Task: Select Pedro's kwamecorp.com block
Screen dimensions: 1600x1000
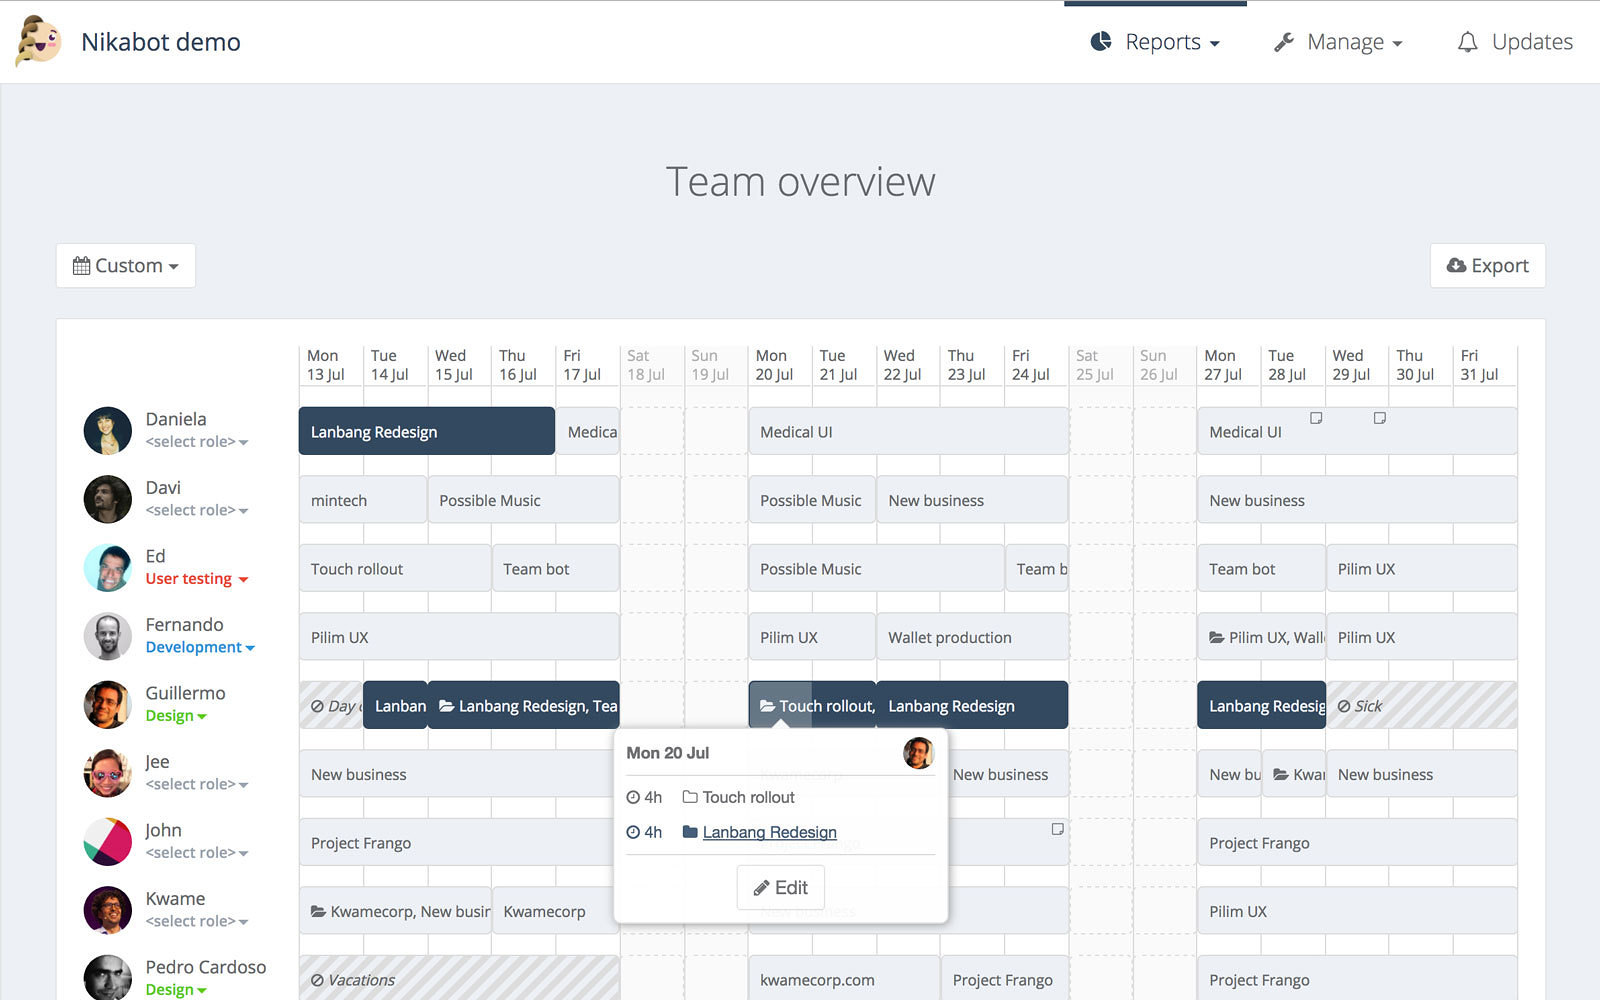Action: tap(844, 978)
